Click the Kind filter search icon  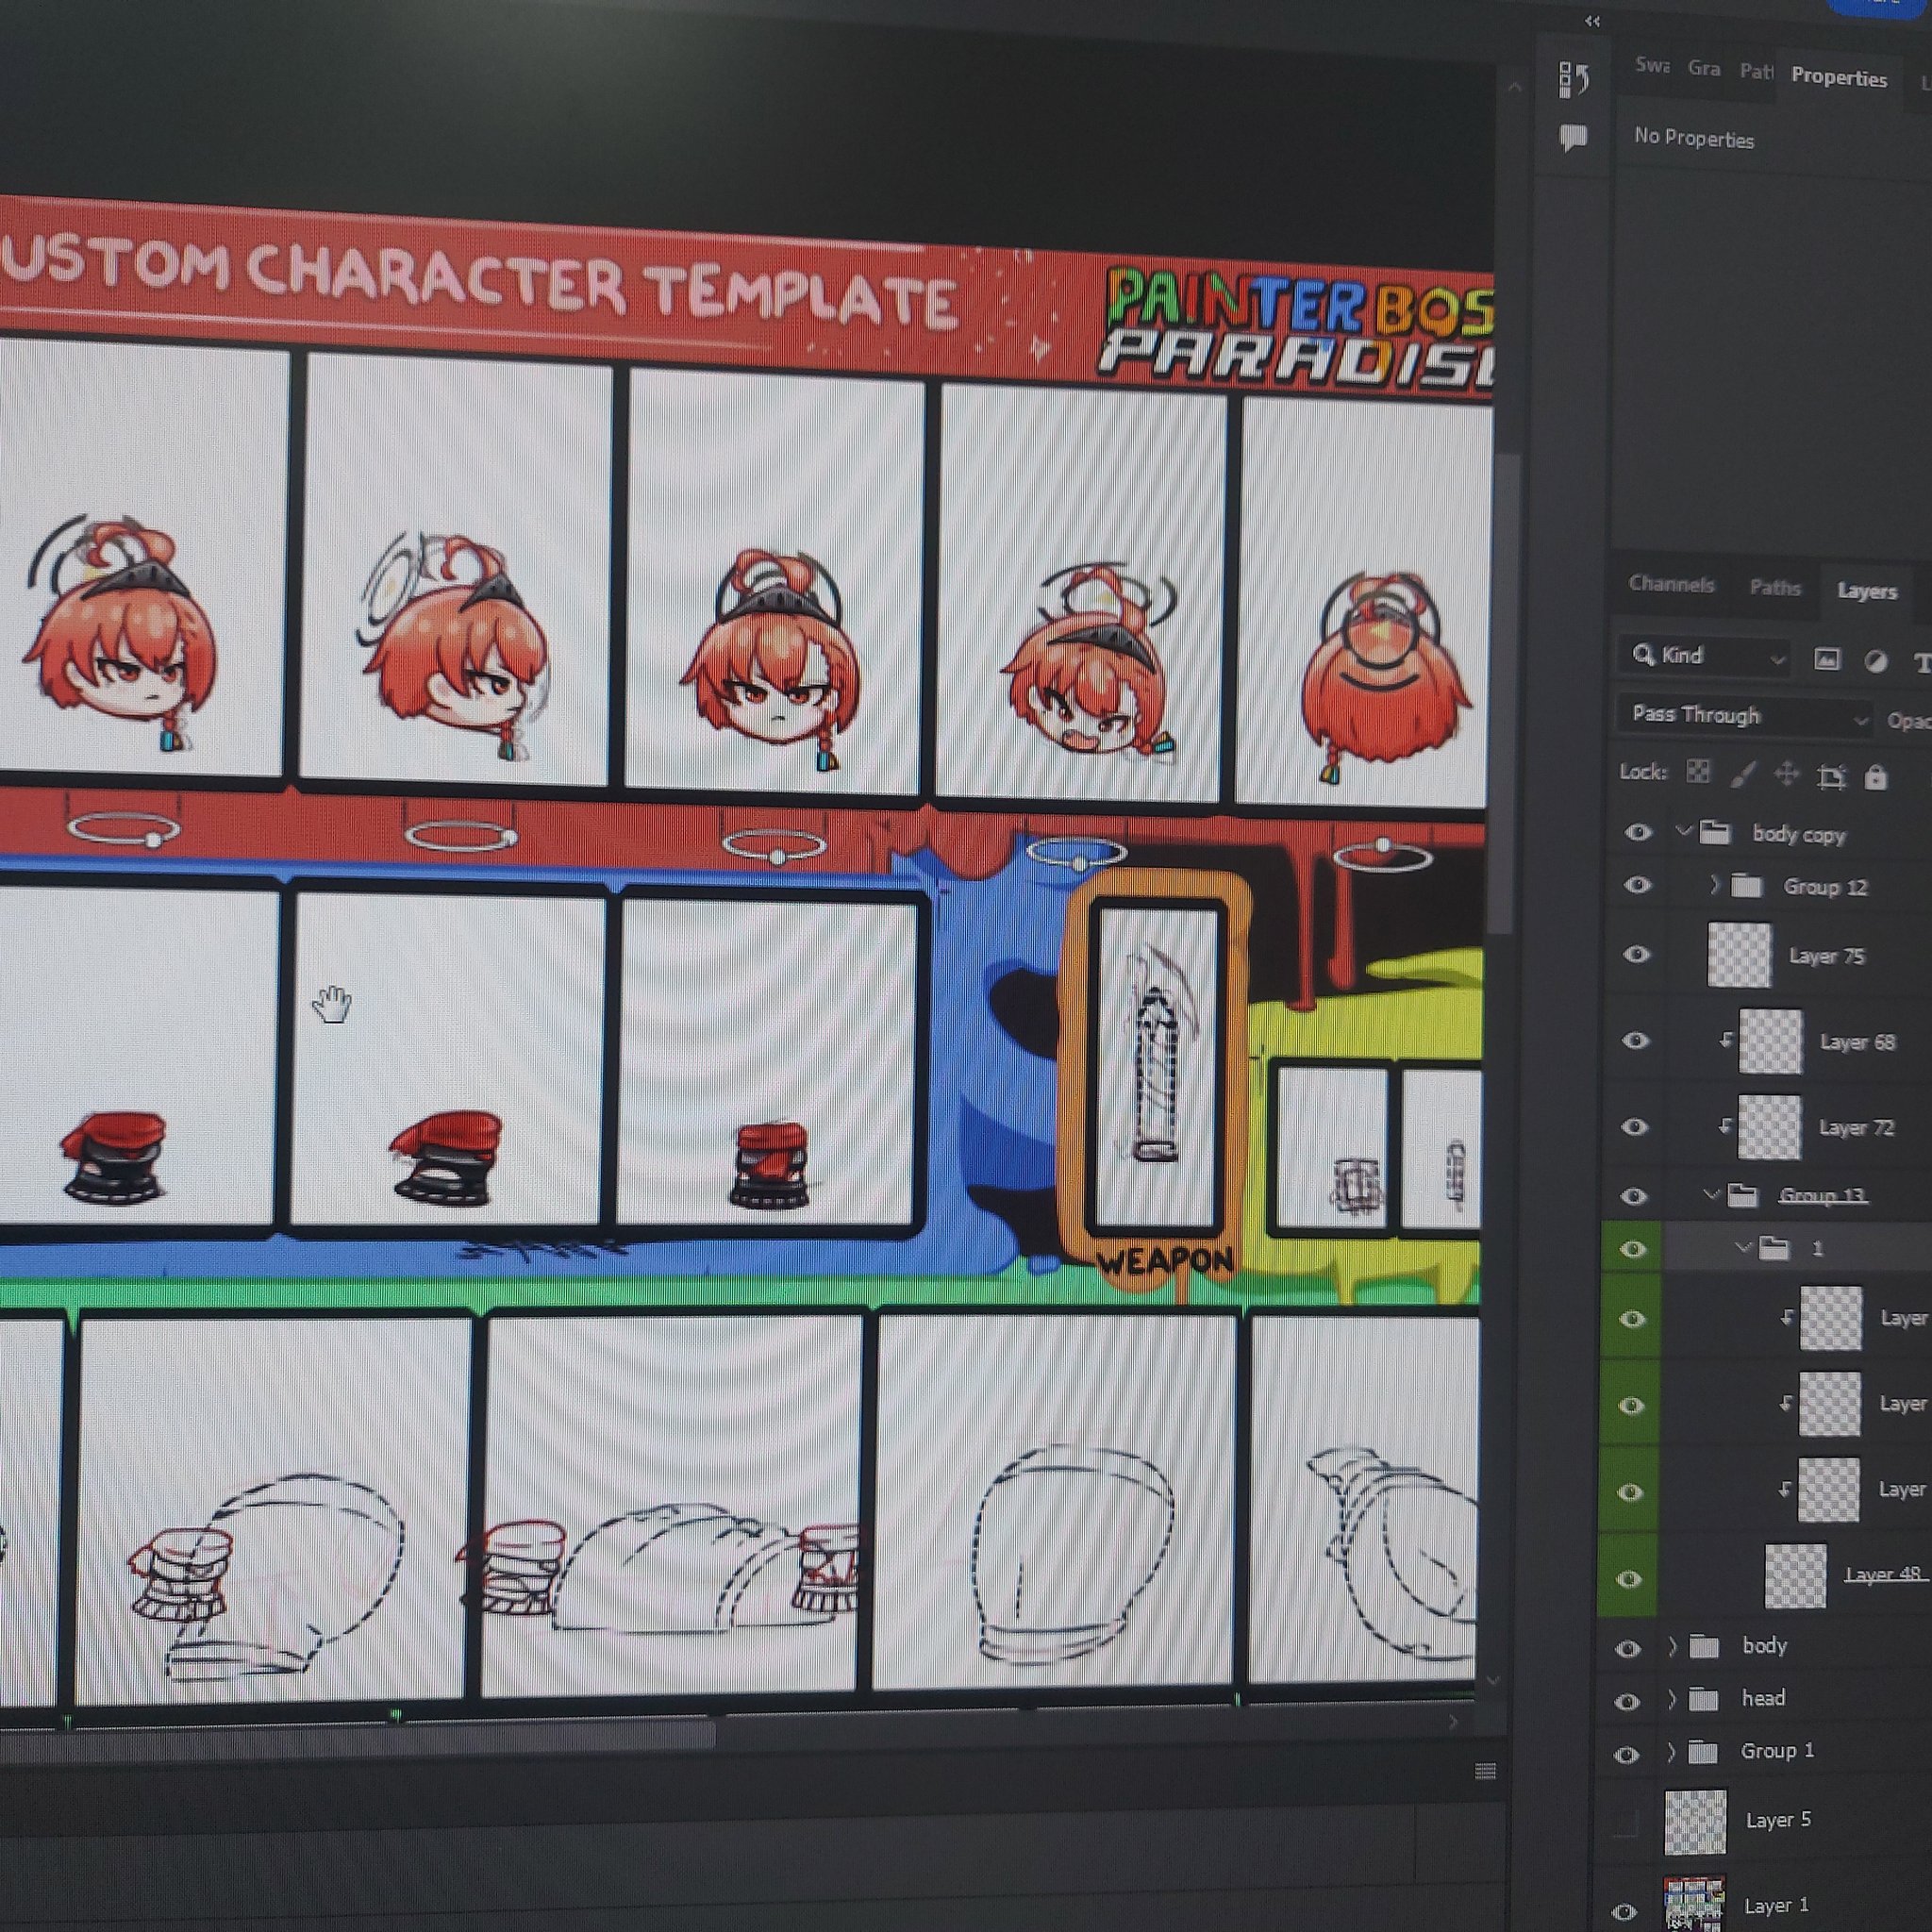[1643, 655]
